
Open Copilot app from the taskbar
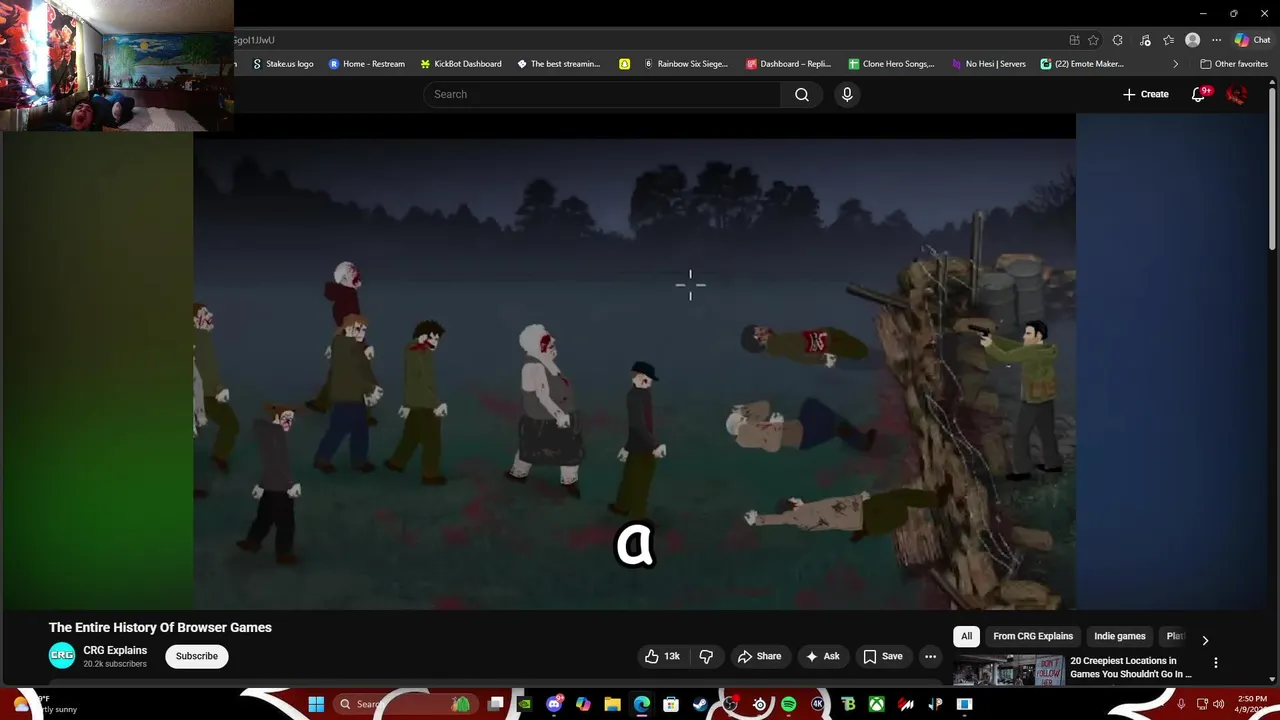tap(583, 704)
